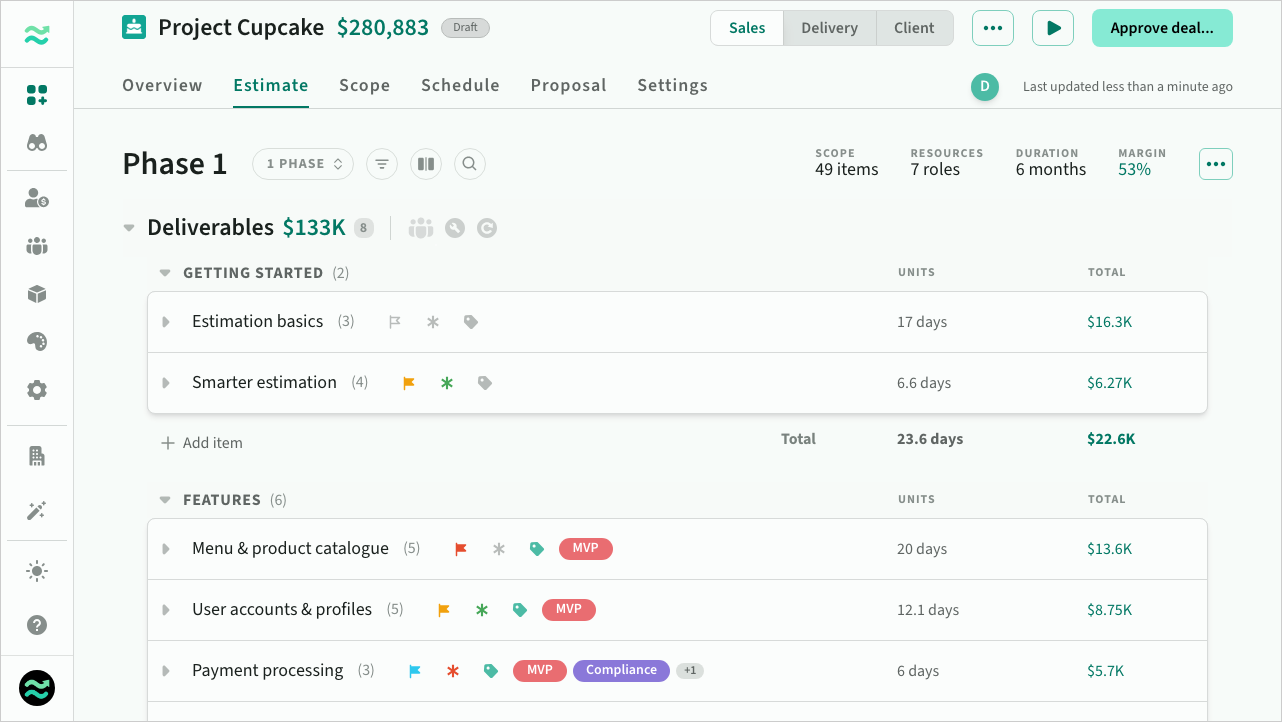Open the binoculars icon in sidebar
This screenshot has width=1282, height=722.
[37, 143]
